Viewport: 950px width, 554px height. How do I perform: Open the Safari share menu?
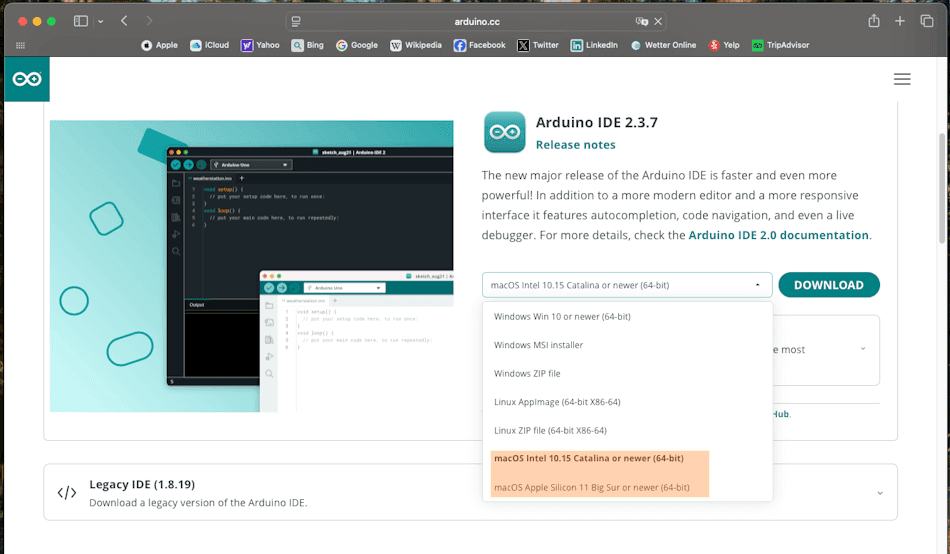pos(874,21)
